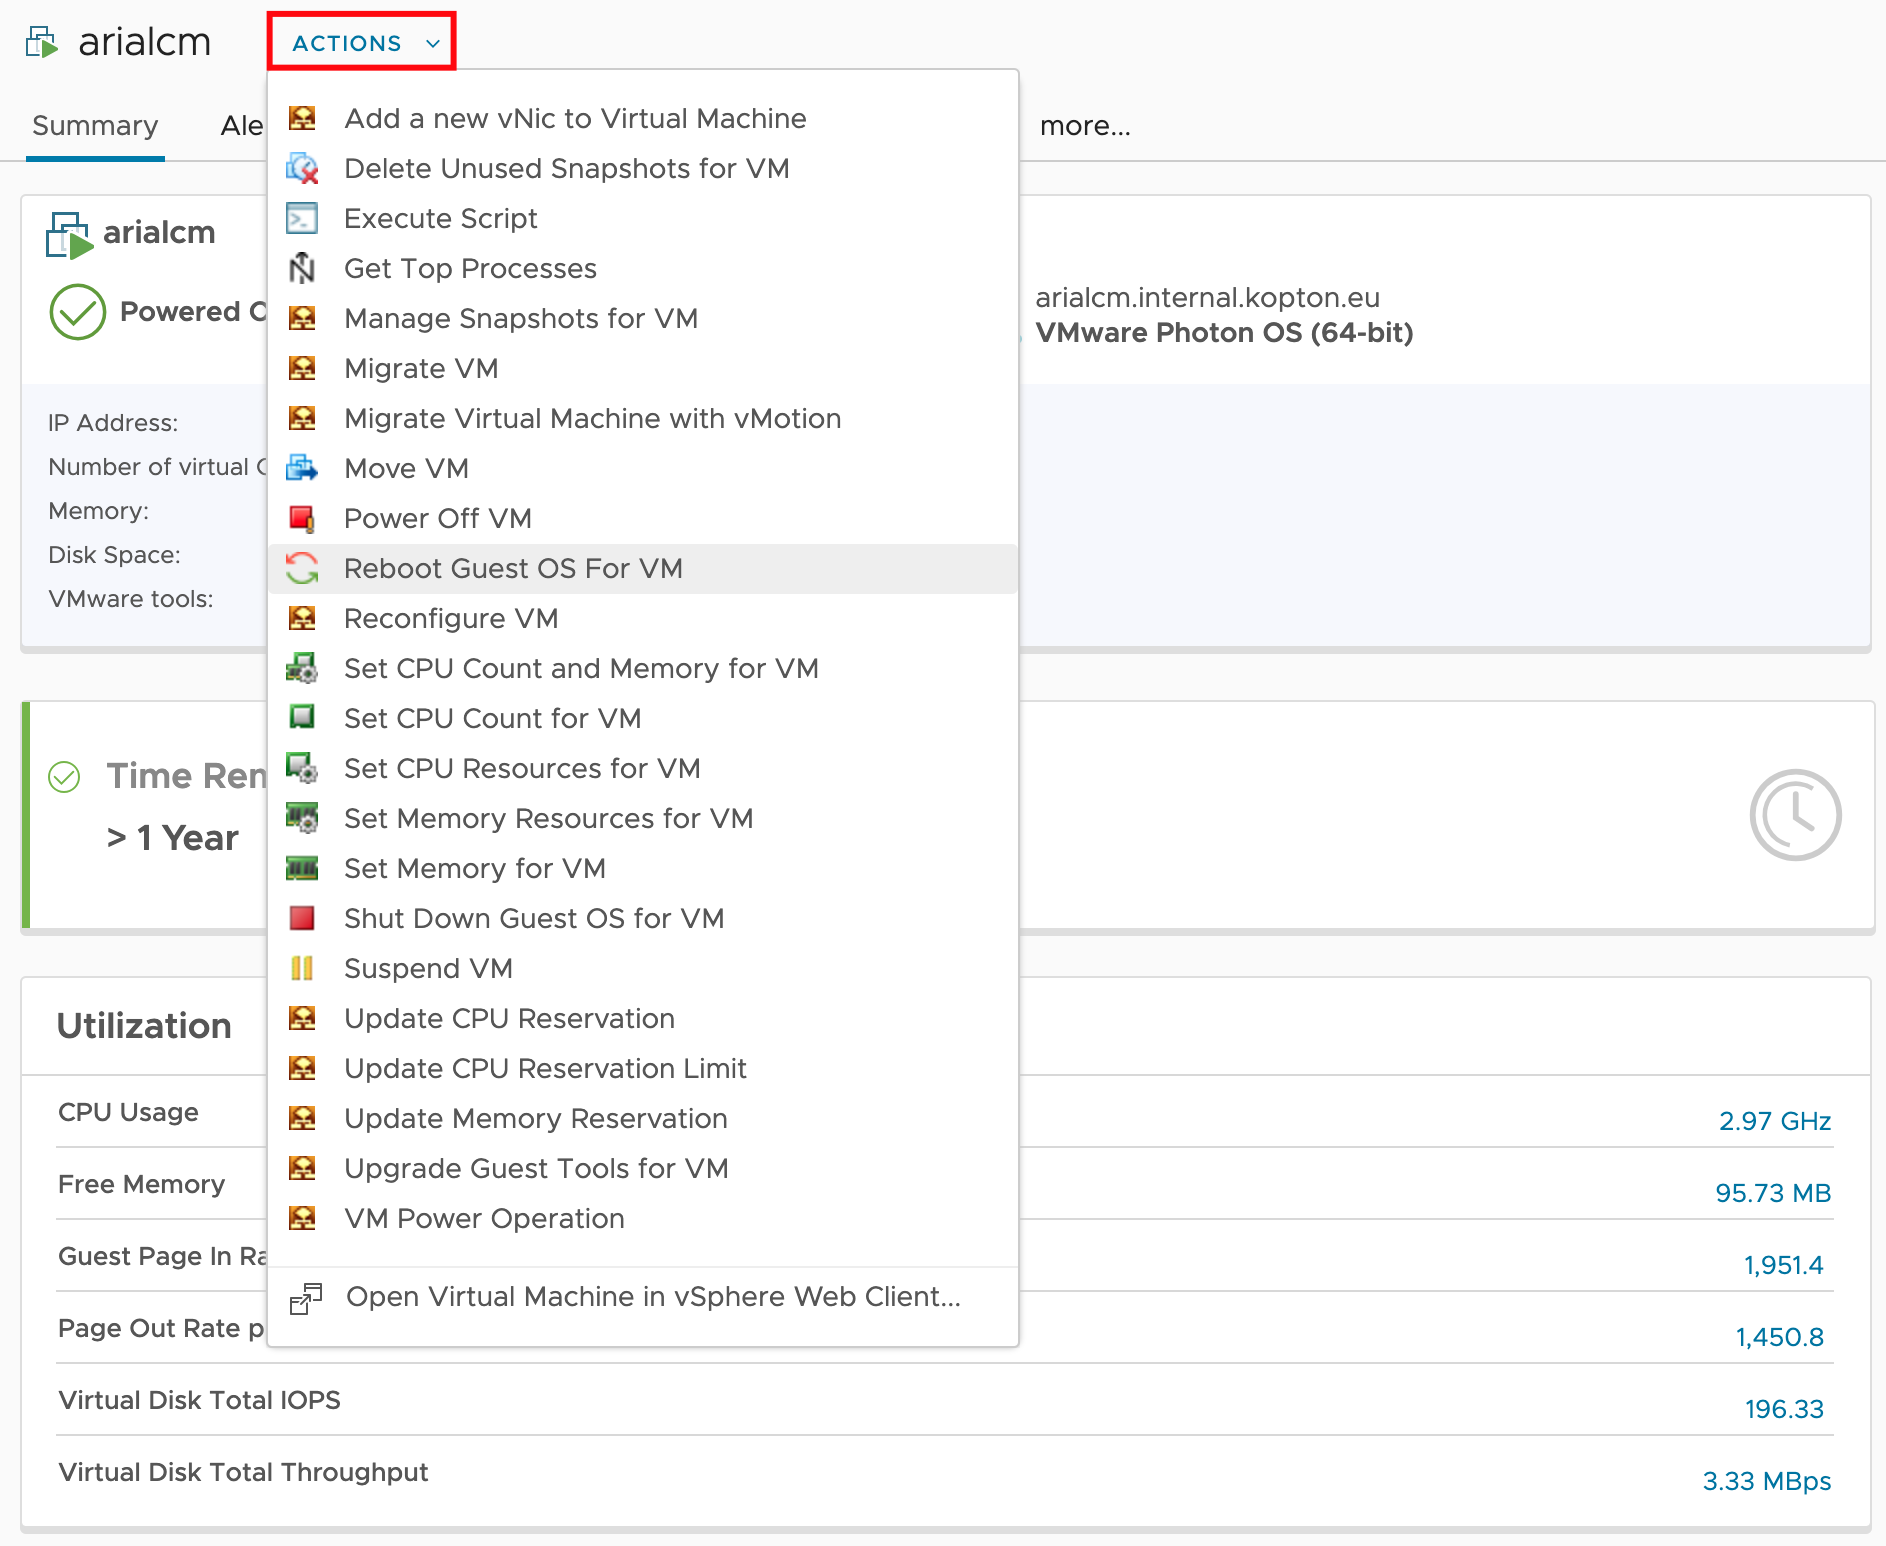Viewport: 1886px width, 1546px height.
Task: Click the Add a new vNic icon
Action: click(x=302, y=118)
